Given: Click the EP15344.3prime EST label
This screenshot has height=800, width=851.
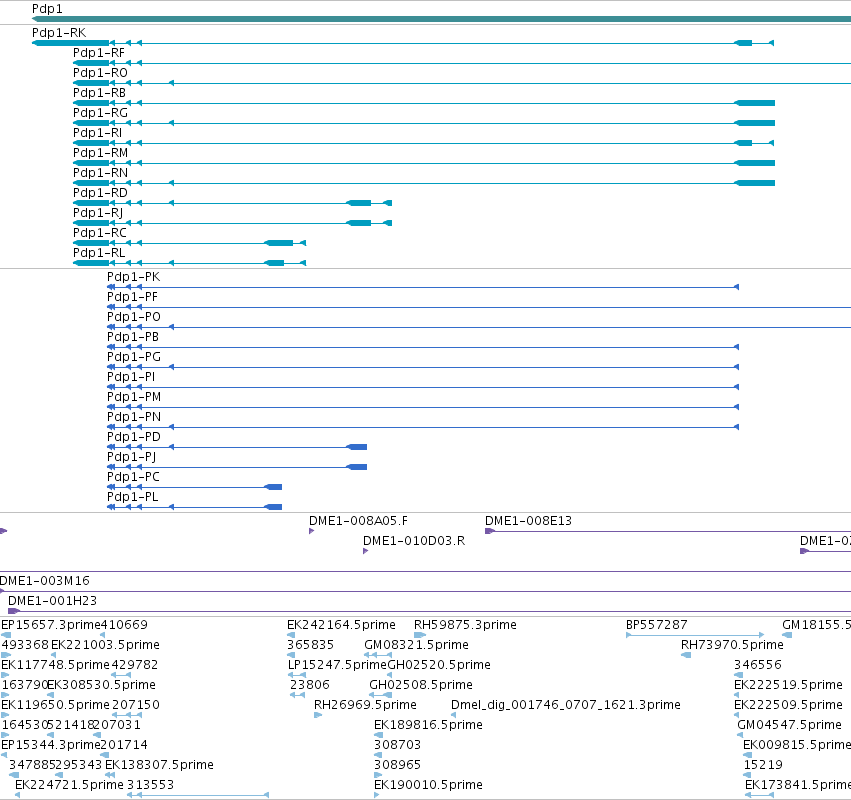Looking at the screenshot, I should (x=51, y=745).
